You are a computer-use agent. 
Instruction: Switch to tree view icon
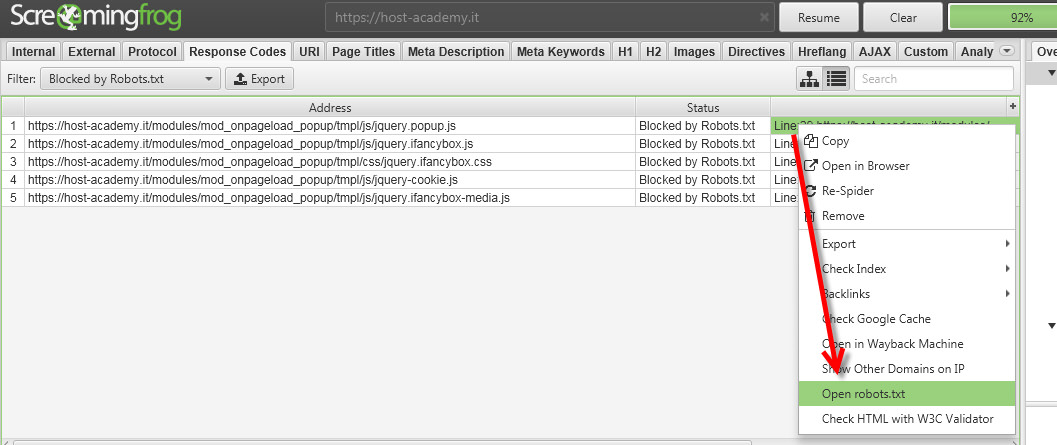[x=808, y=79]
